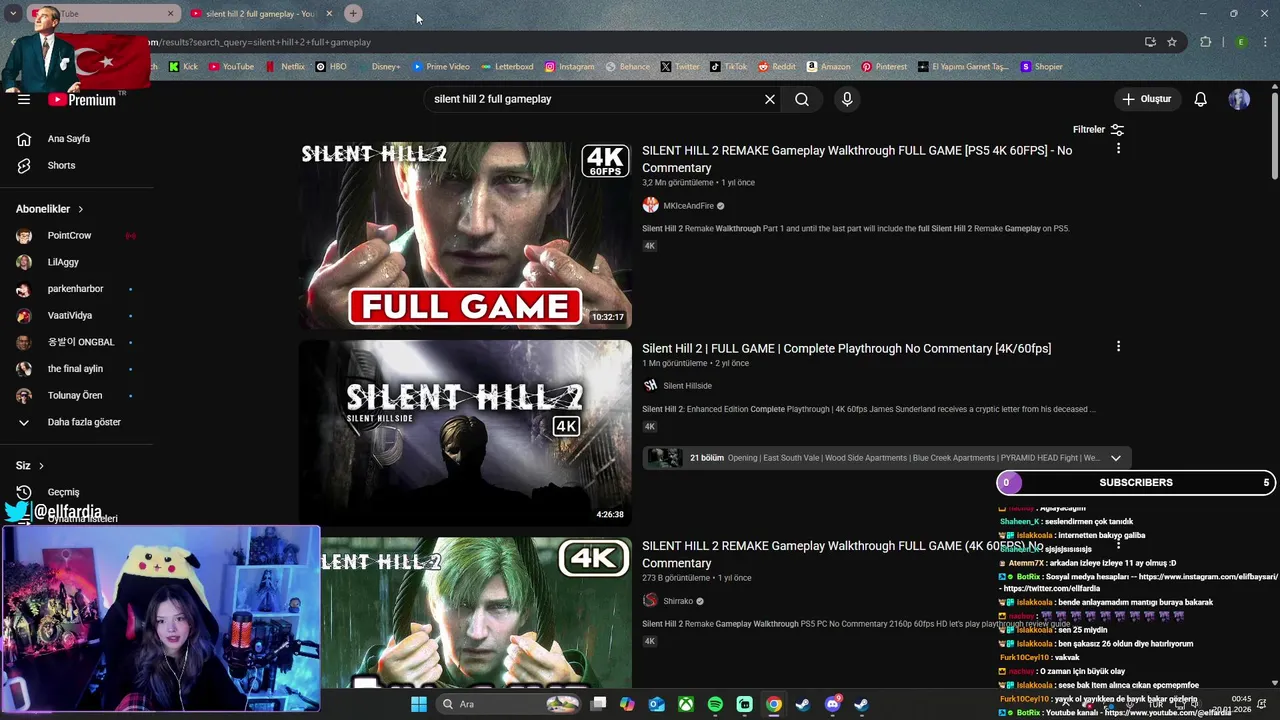The width and height of the screenshot is (1280, 720).
Task: Close the silent hill 2 full gameplay tab
Action: click(329, 13)
